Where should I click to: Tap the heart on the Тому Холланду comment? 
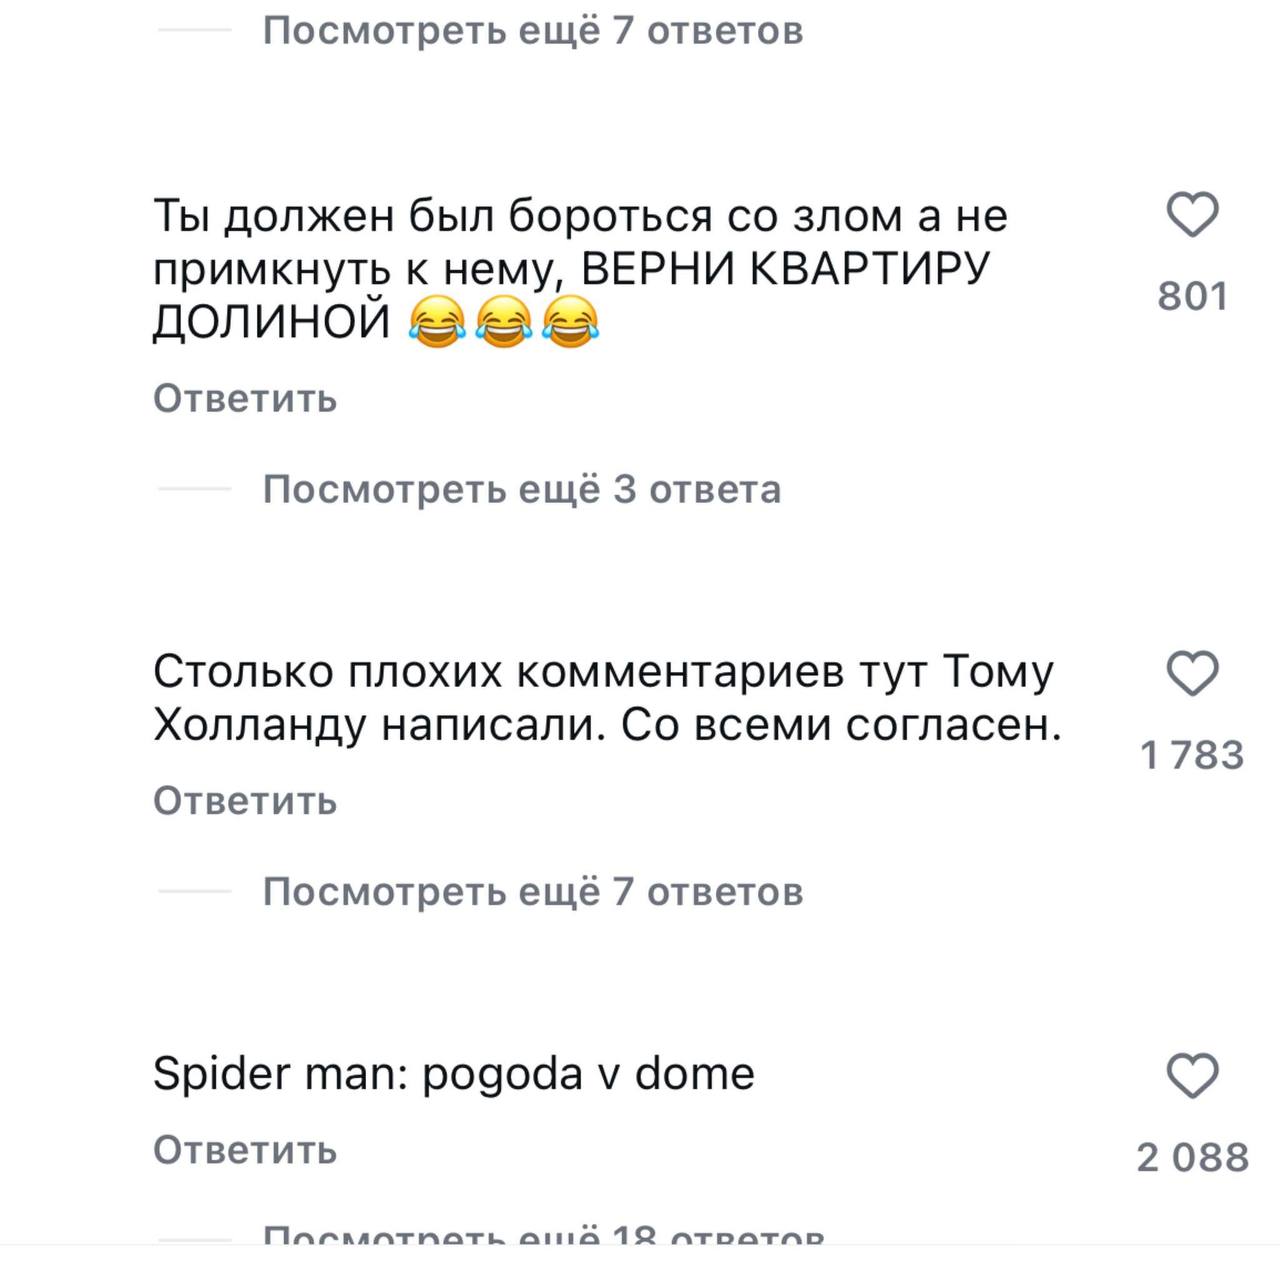tap(1192, 673)
